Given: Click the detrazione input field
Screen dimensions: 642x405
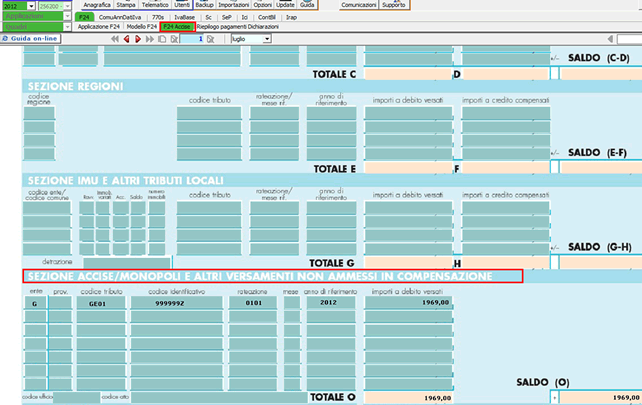Looking at the screenshot, I should pyautogui.click(x=127, y=262).
